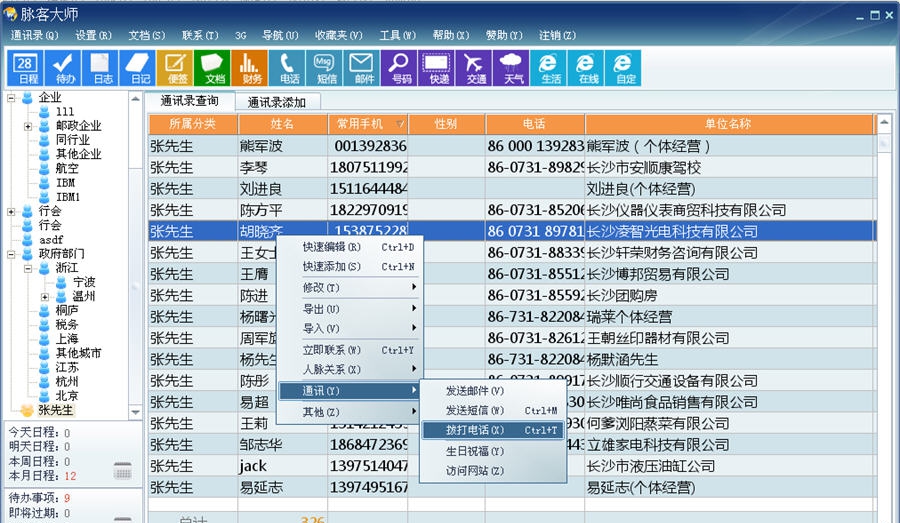The height and width of the screenshot is (523, 900).
Task: Select 发送邮件(V) in submenu
Action: click(493, 391)
